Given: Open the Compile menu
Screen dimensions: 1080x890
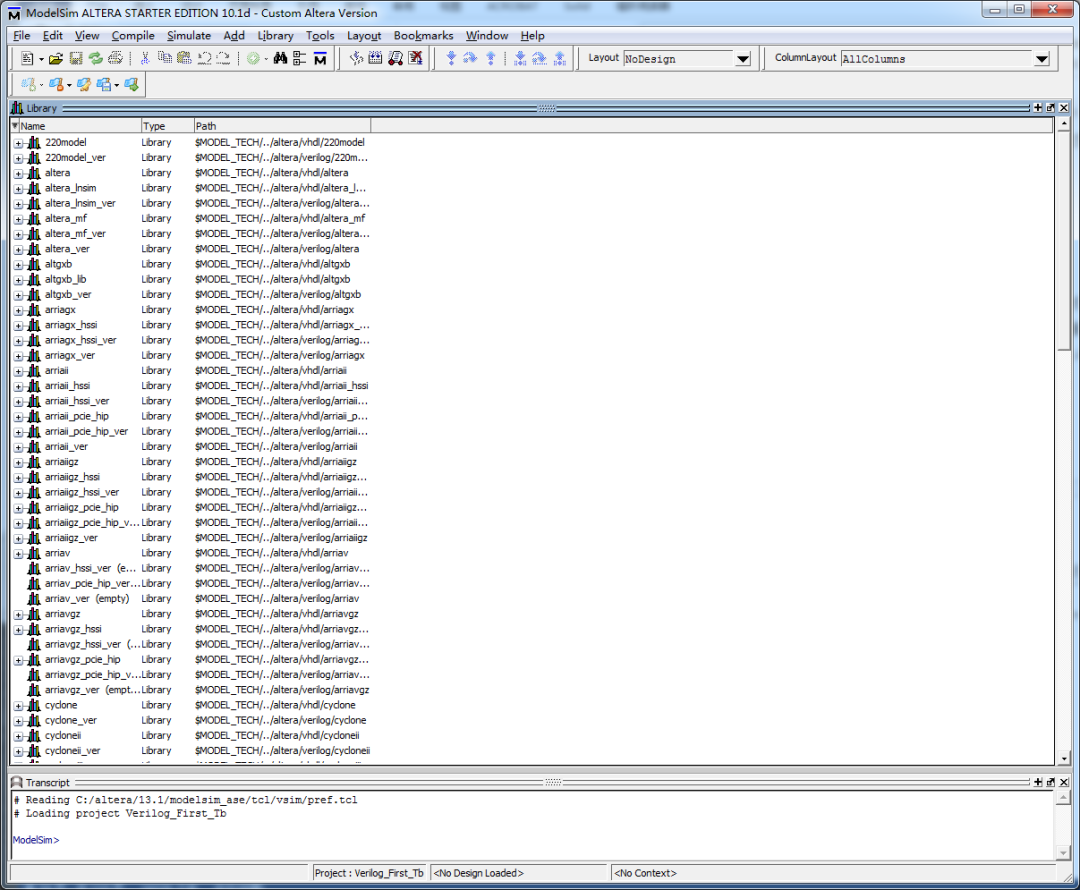Looking at the screenshot, I should pos(133,35).
